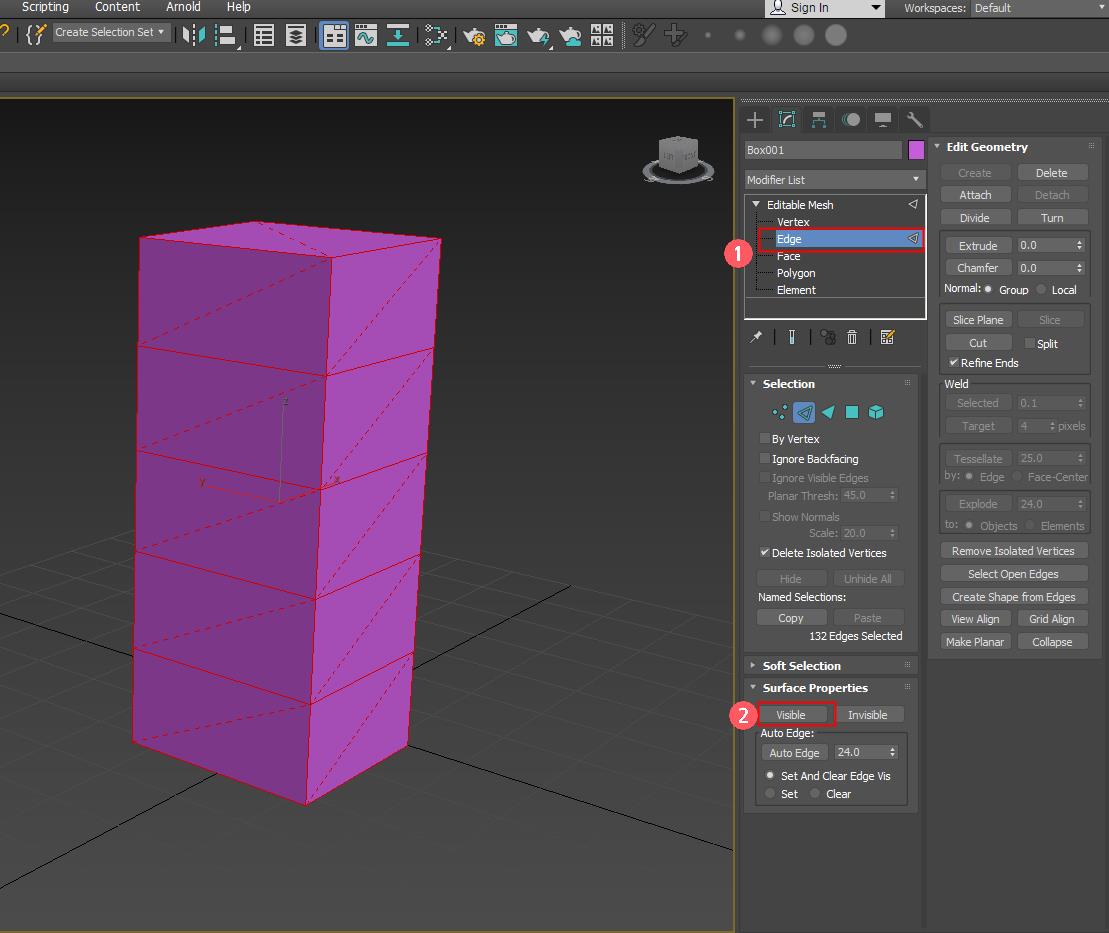Expand the Soft Selection rollout
Viewport: 1109px width, 933px height.
click(x=753, y=666)
